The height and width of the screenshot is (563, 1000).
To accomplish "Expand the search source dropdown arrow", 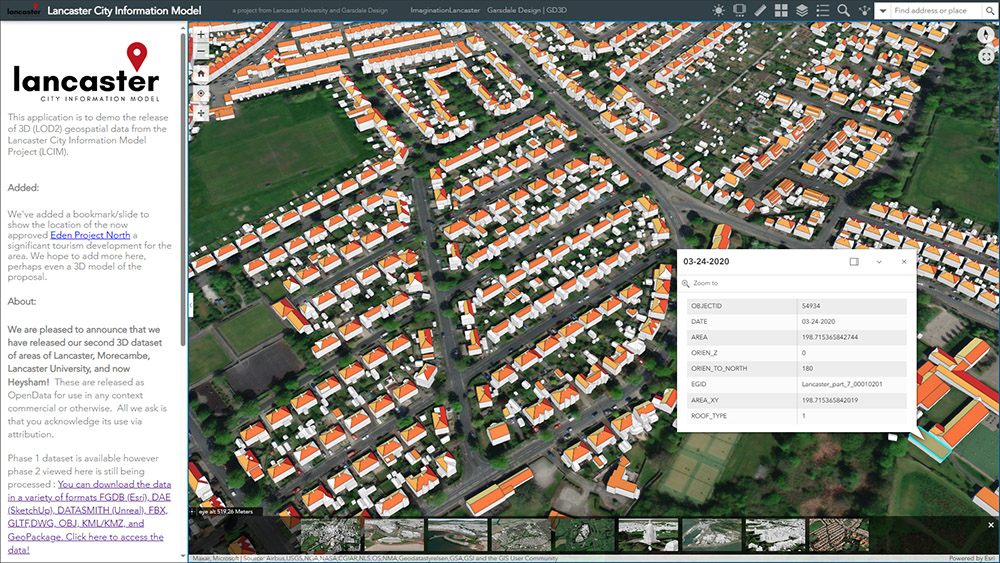I will (882, 10).
